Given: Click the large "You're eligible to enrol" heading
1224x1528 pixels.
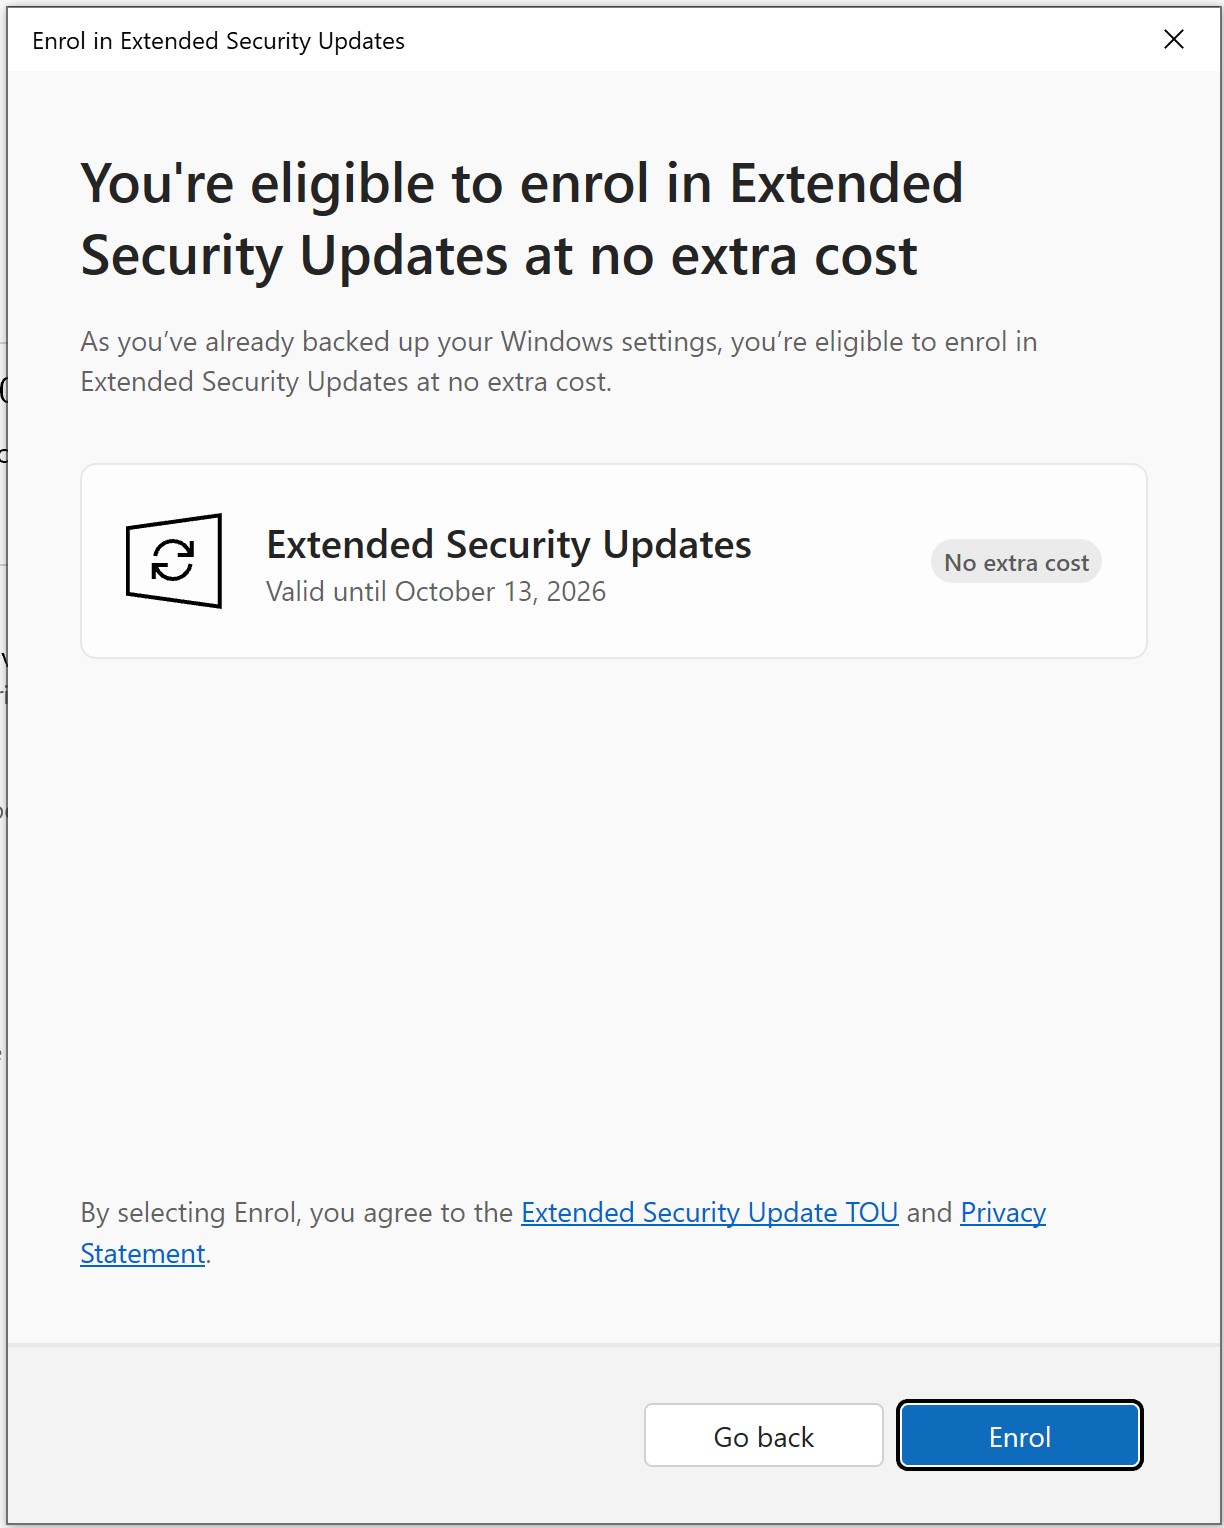Looking at the screenshot, I should pyautogui.click(x=520, y=220).
